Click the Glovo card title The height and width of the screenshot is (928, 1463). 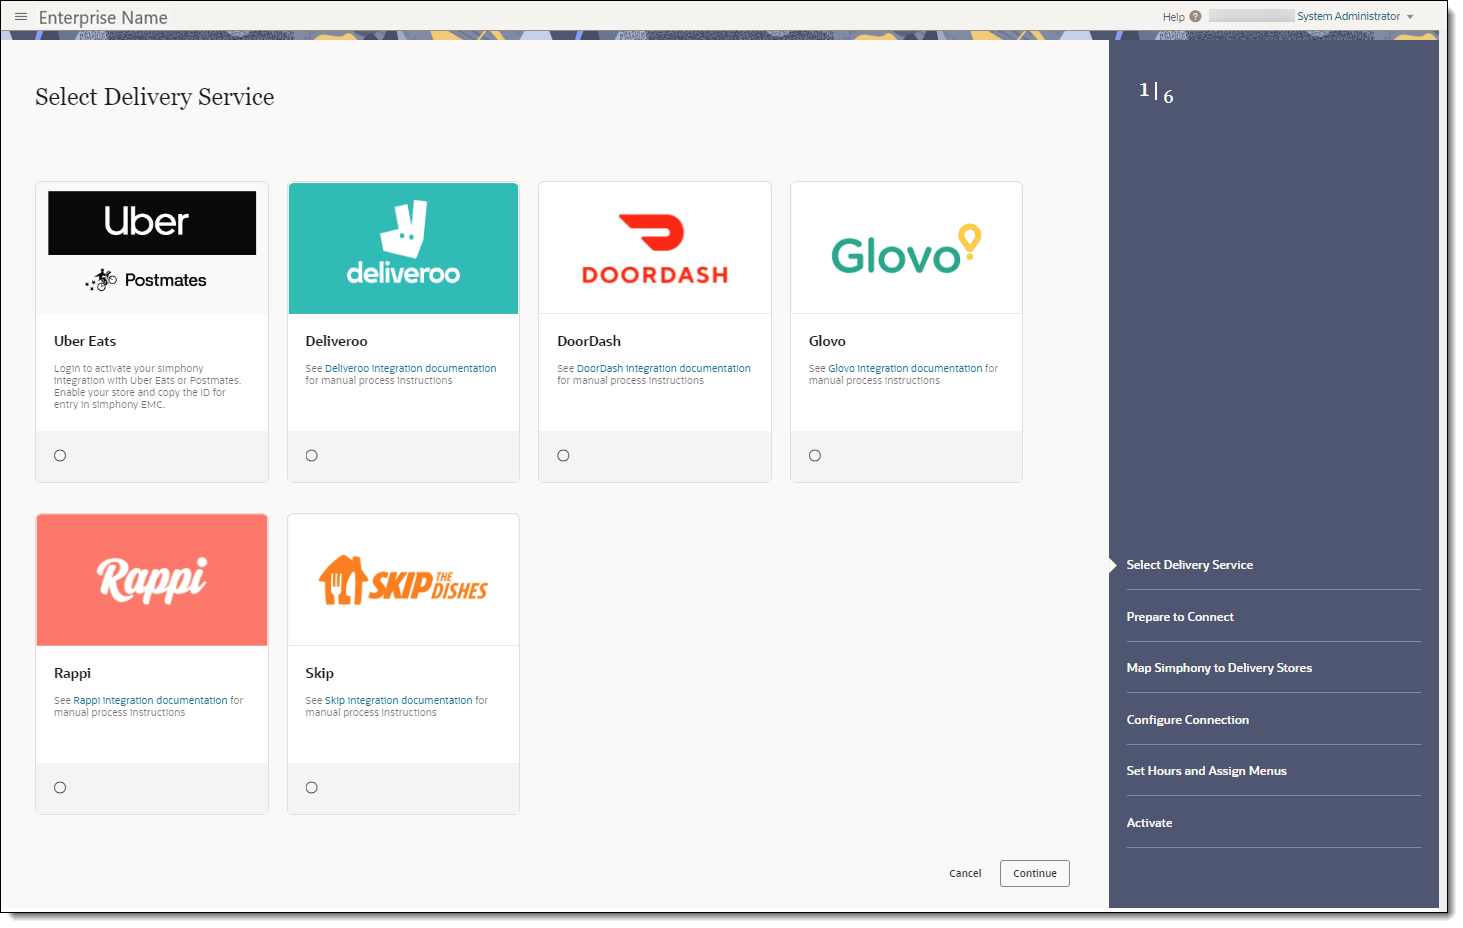(x=827, y=341)
